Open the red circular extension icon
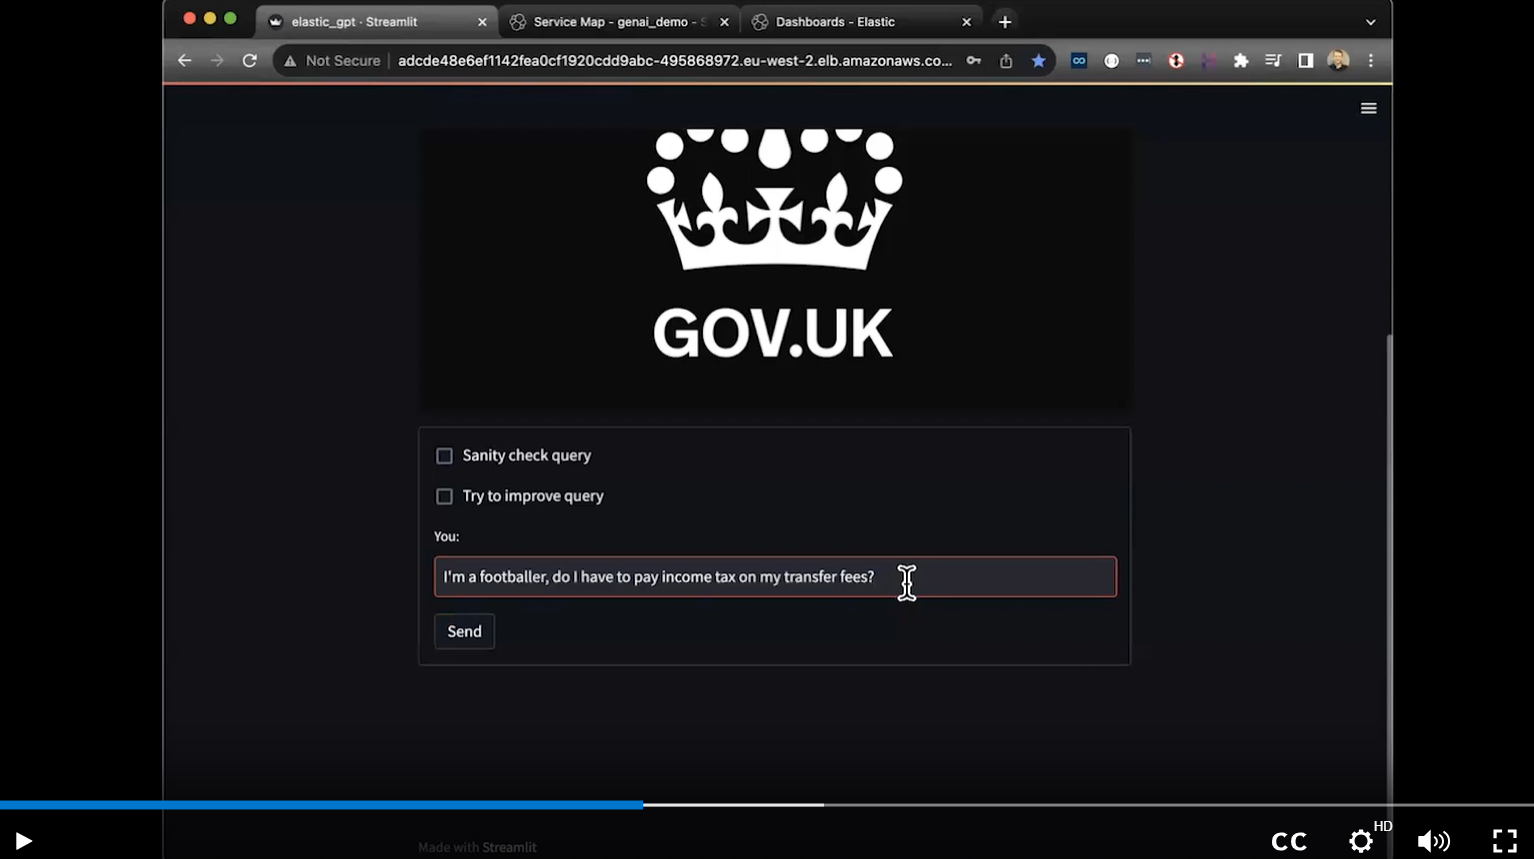The width and height of the screenshot is (1534, 859). pos(1176,61)
